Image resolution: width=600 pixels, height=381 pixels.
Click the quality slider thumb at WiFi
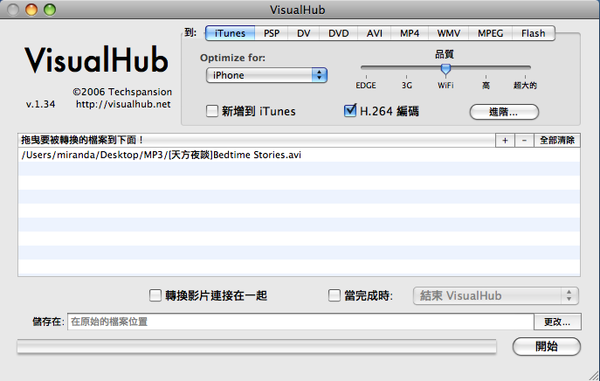click(x=445, y=69)
